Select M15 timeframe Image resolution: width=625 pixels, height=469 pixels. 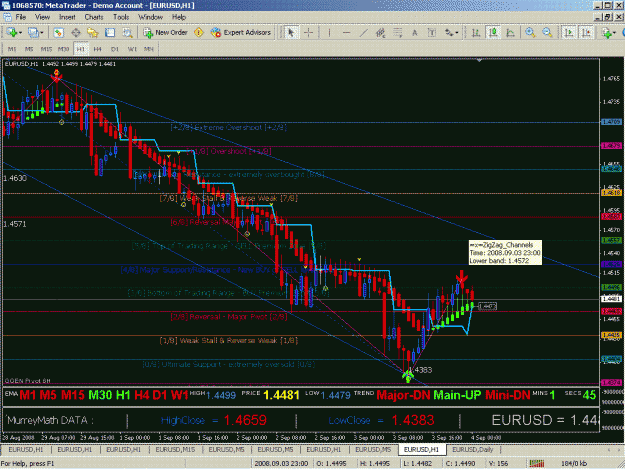point(46,49)
